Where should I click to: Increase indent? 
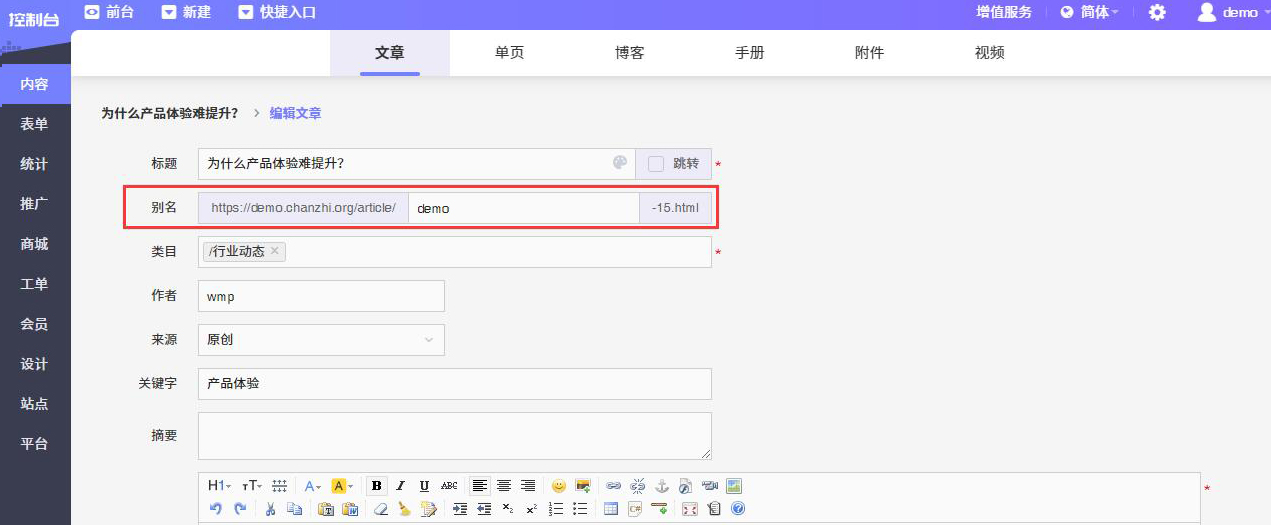(460, 508)
